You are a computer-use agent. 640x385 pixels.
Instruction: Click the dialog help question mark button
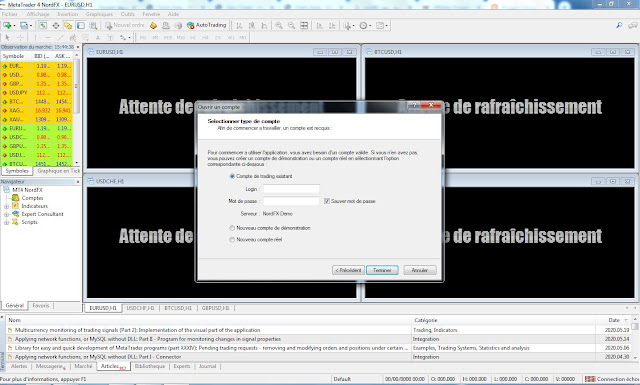point(413,105)
